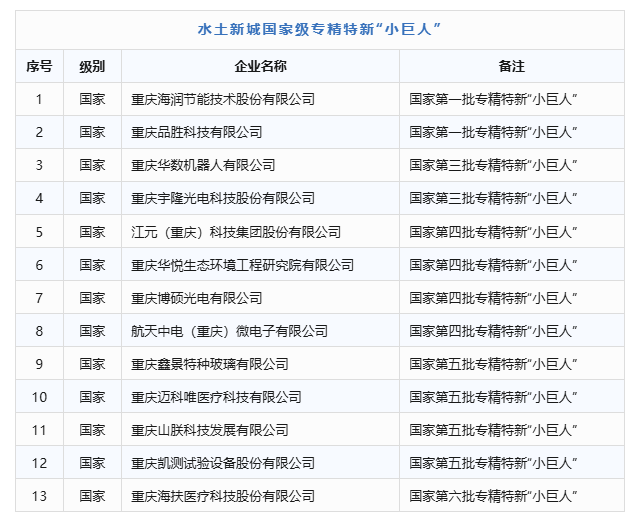Click serial number 1 cell
639x521 pixels.
(x=39, y=99)
